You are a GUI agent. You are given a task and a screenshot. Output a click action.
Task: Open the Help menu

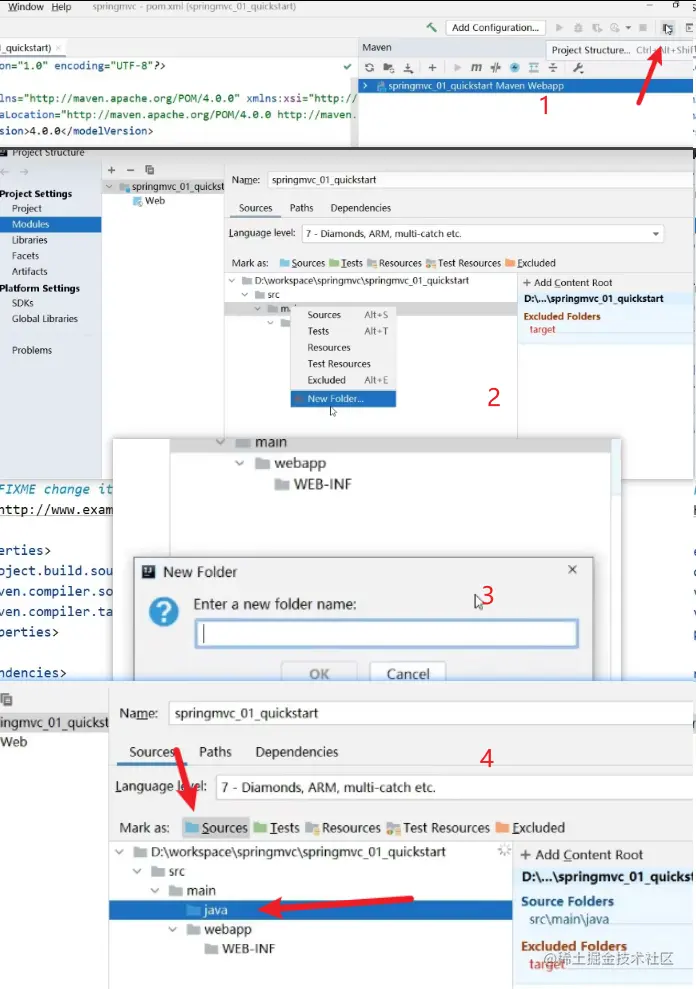[61, 7]
